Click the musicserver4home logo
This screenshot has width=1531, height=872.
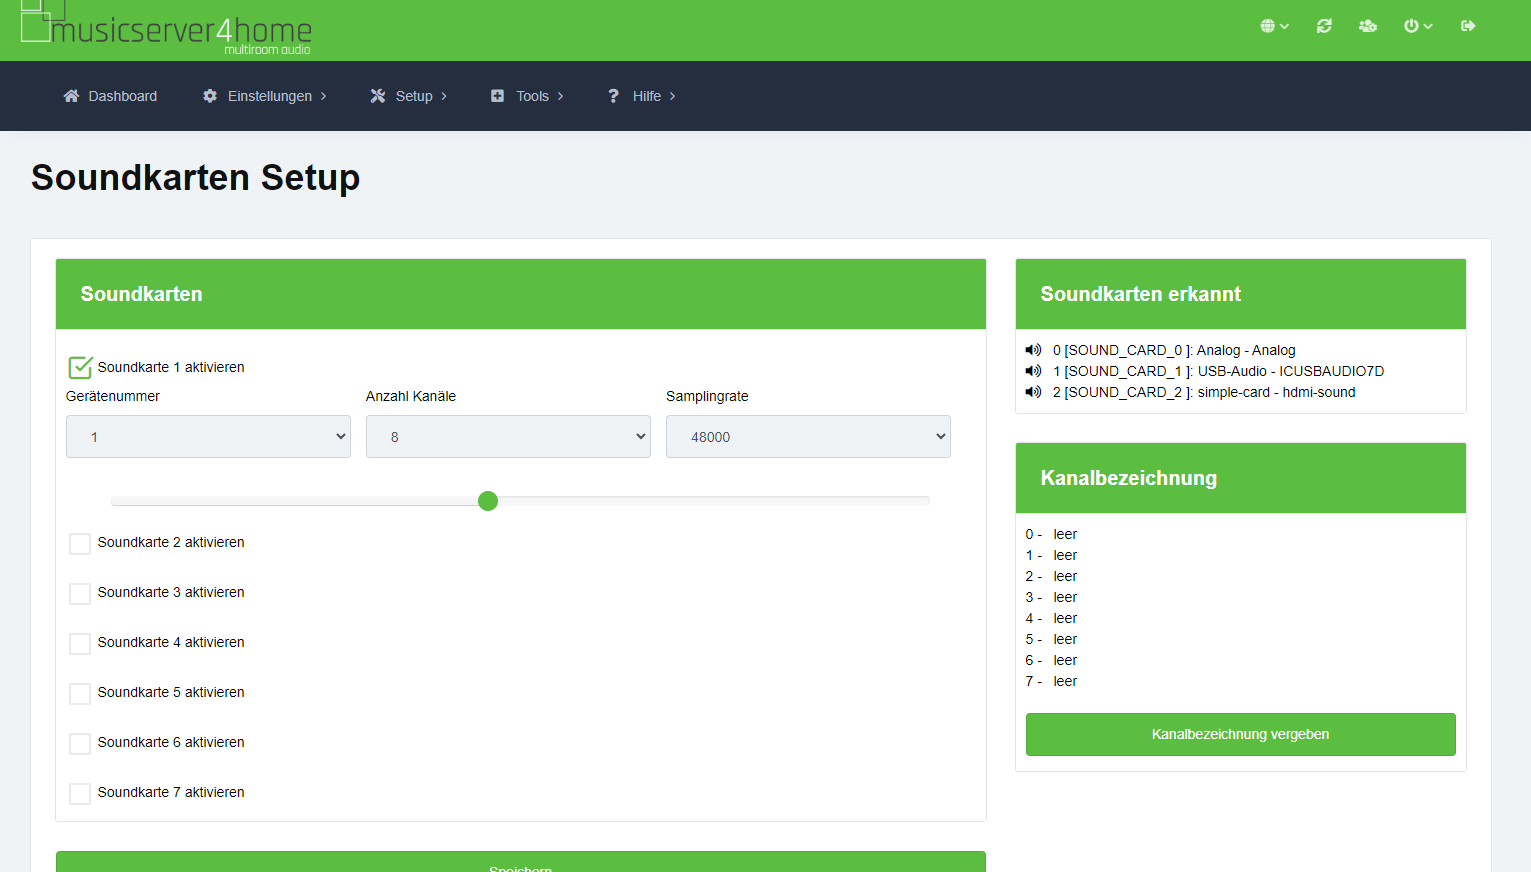tap(166, 29)
